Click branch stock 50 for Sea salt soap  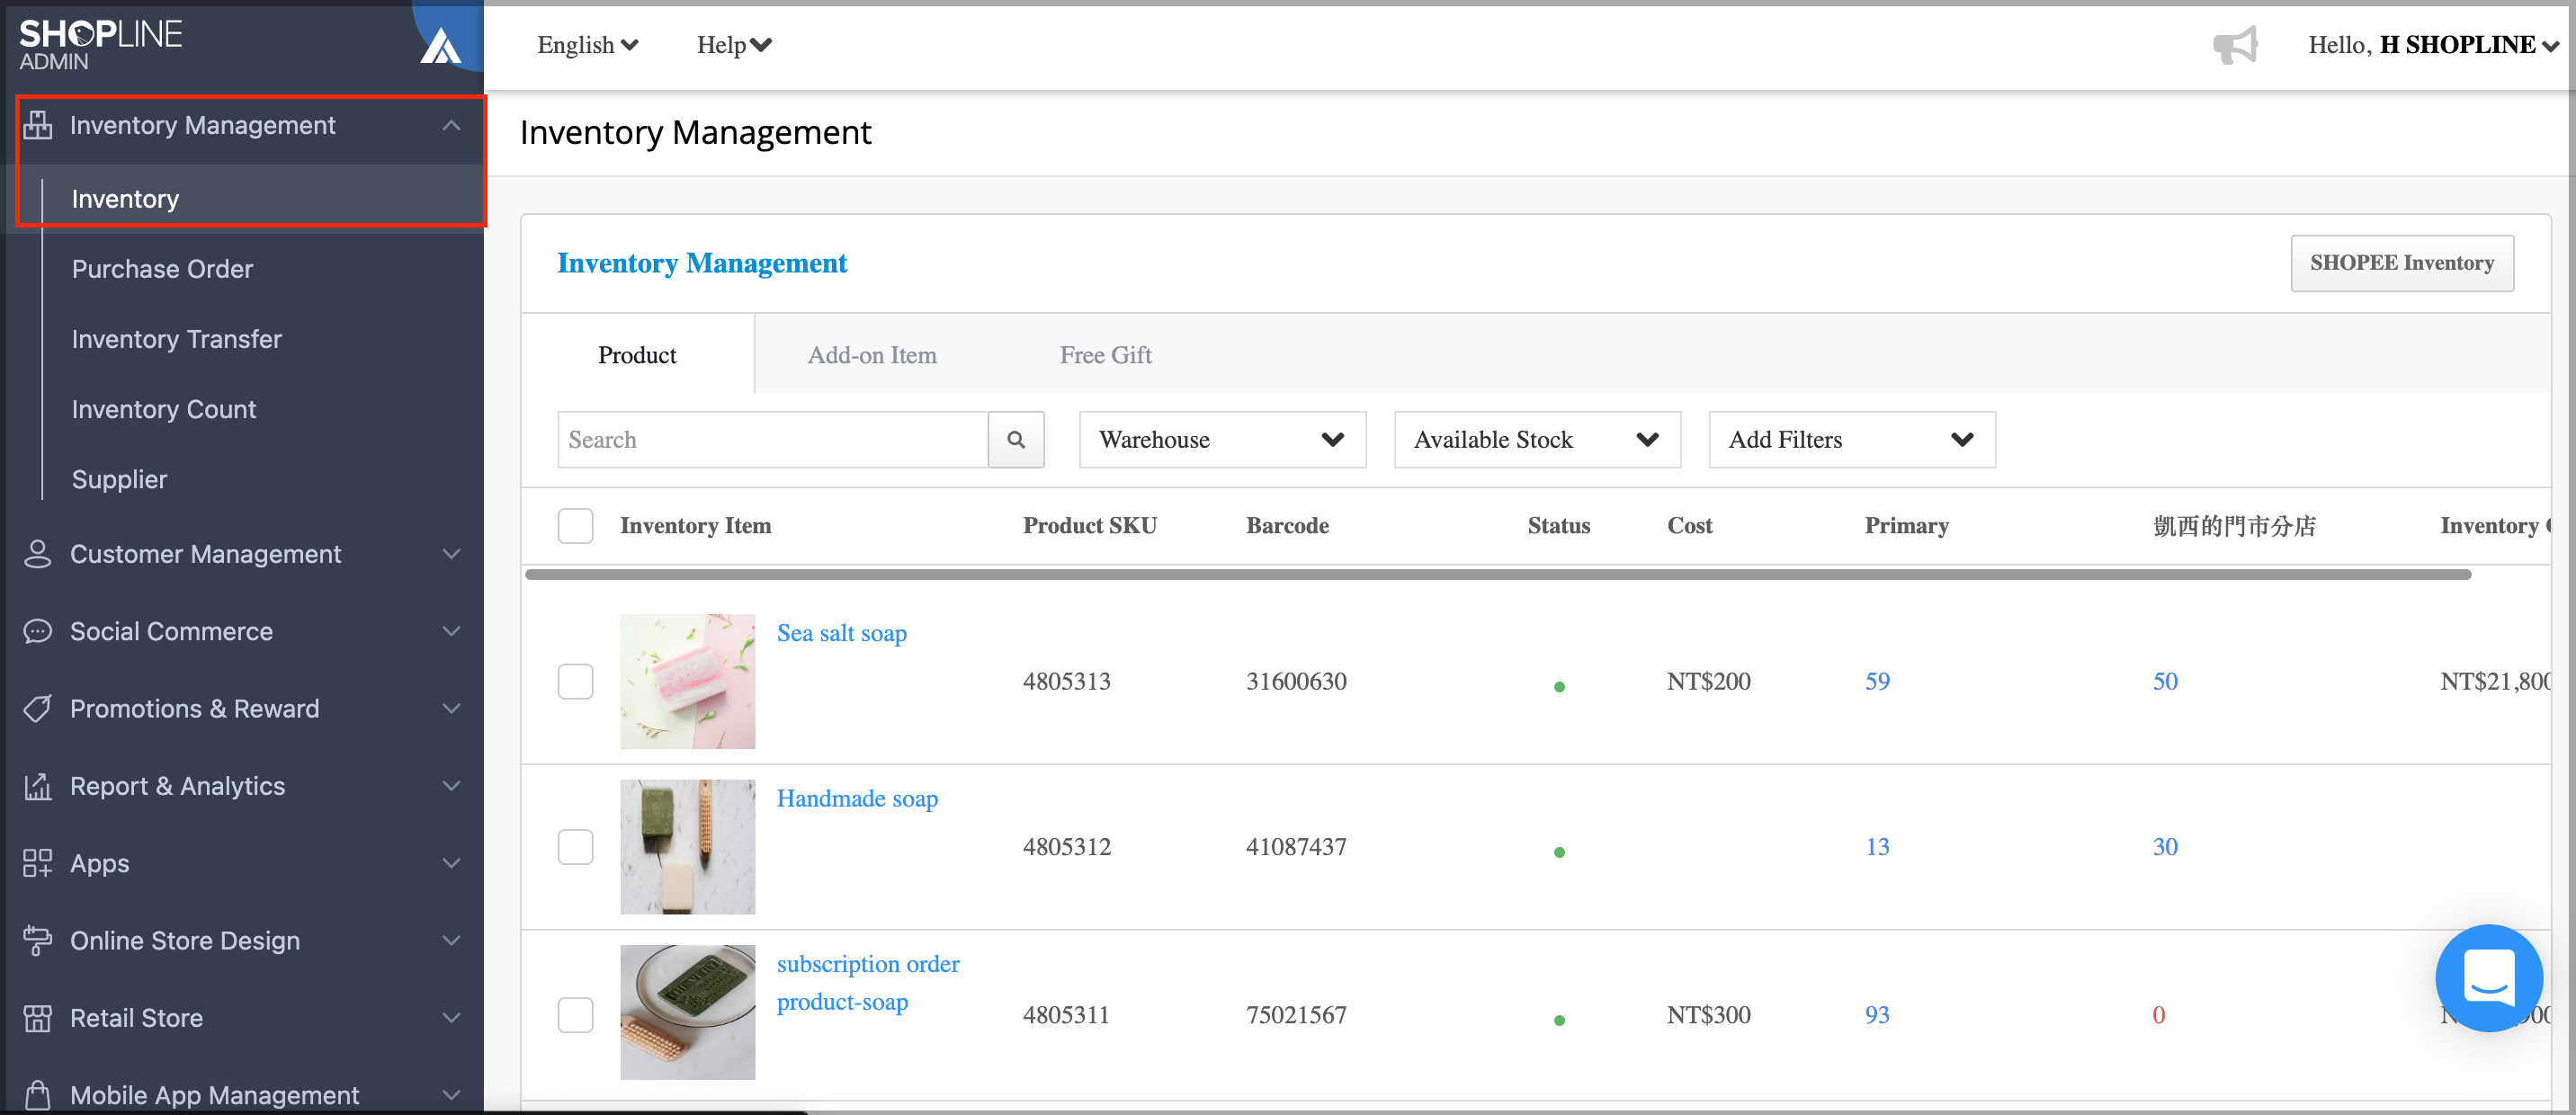click(2165, 682)
